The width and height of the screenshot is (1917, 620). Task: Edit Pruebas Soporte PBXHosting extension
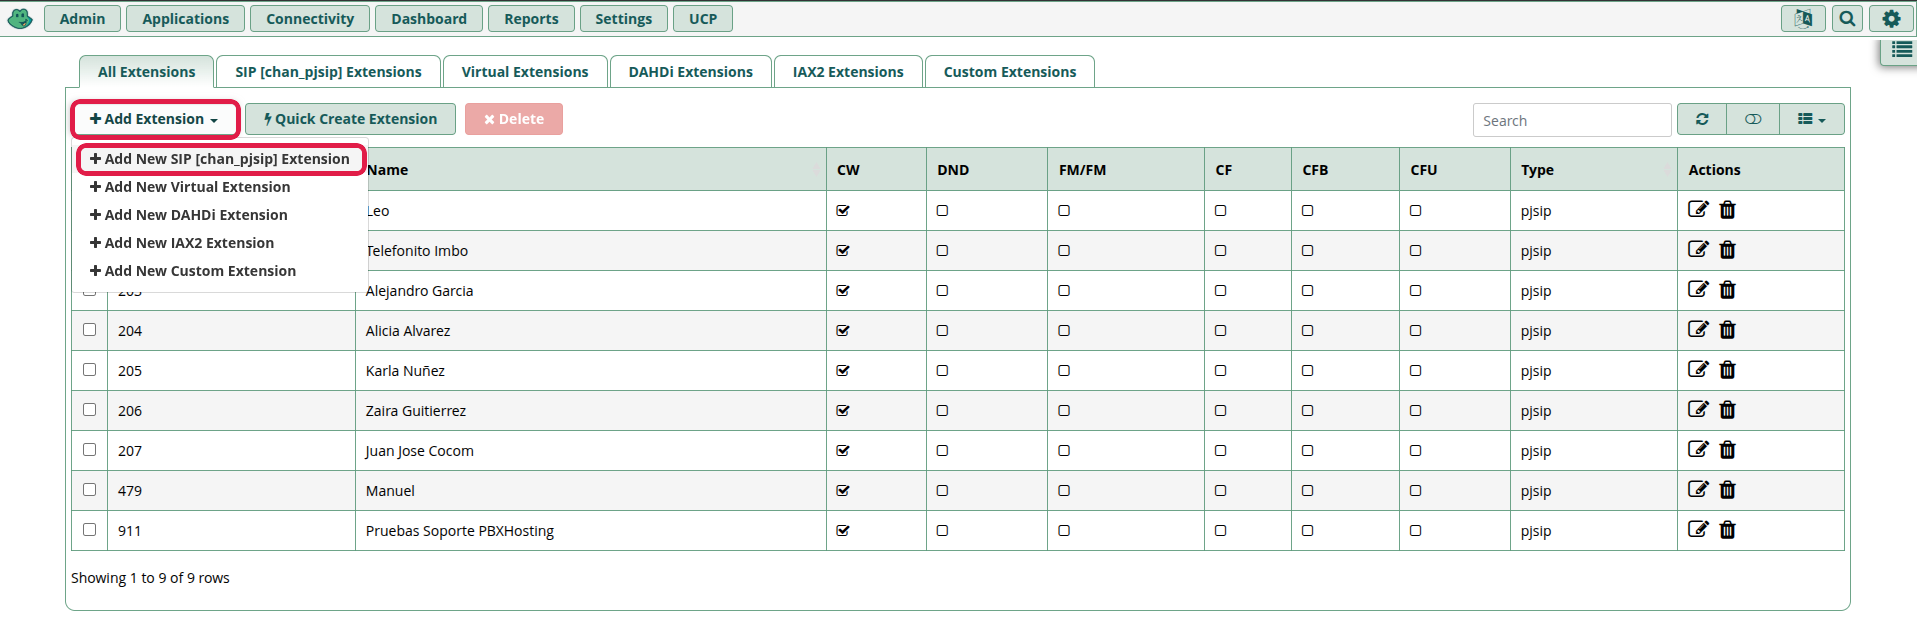point(1698,529)
